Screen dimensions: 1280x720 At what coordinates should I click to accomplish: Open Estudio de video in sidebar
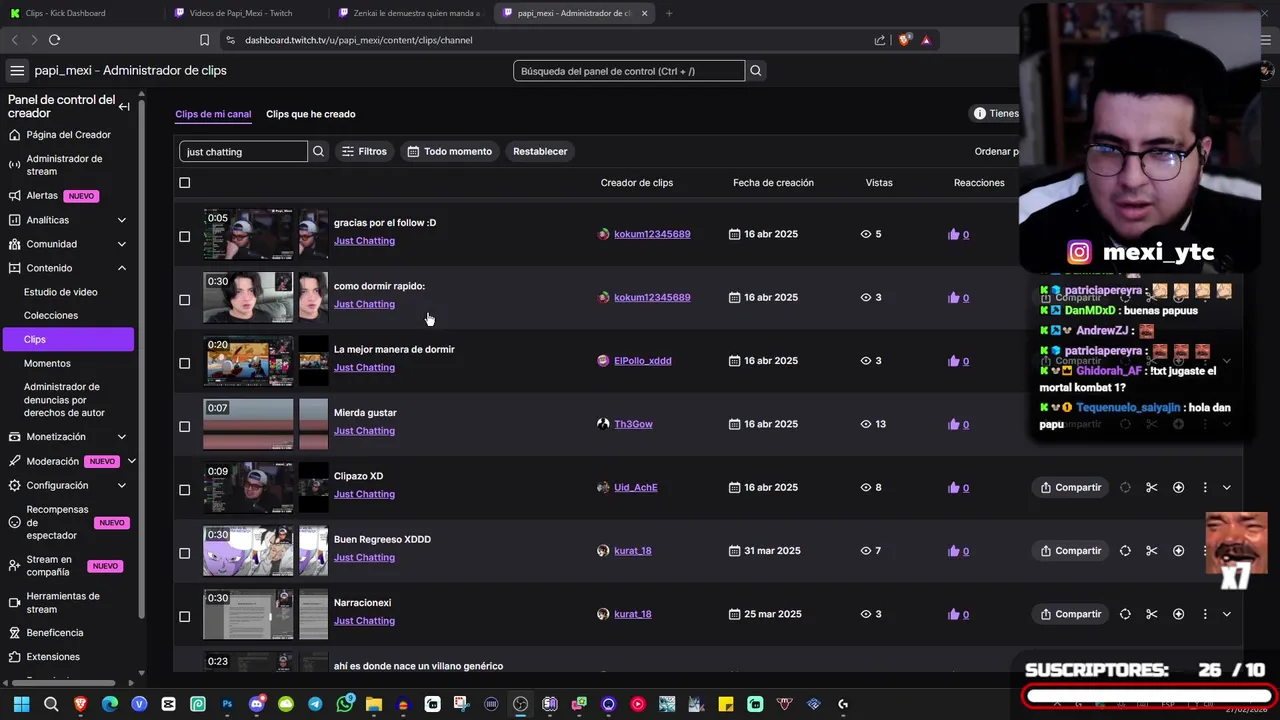(60, 292)
